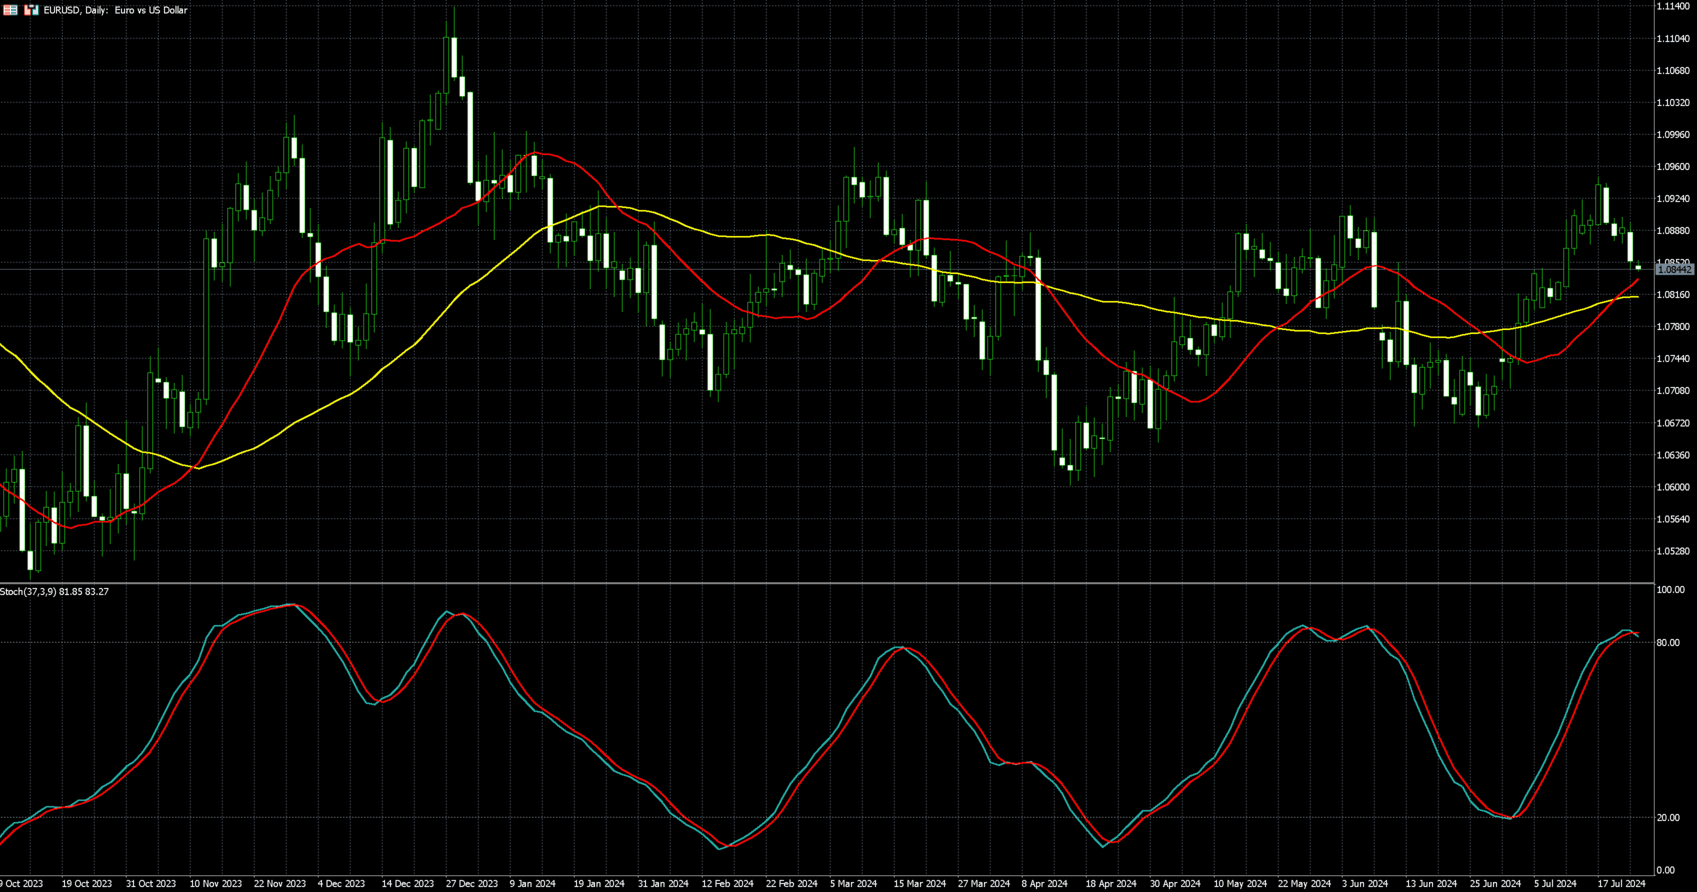This screenshot has height=892, width=1697.
Task: Click the 100.00 label on stochastic scale
Action: [x=1670, y=591]
